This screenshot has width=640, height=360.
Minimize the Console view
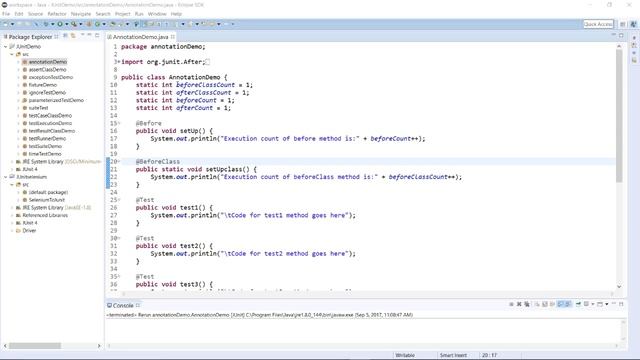coord(614,304)
